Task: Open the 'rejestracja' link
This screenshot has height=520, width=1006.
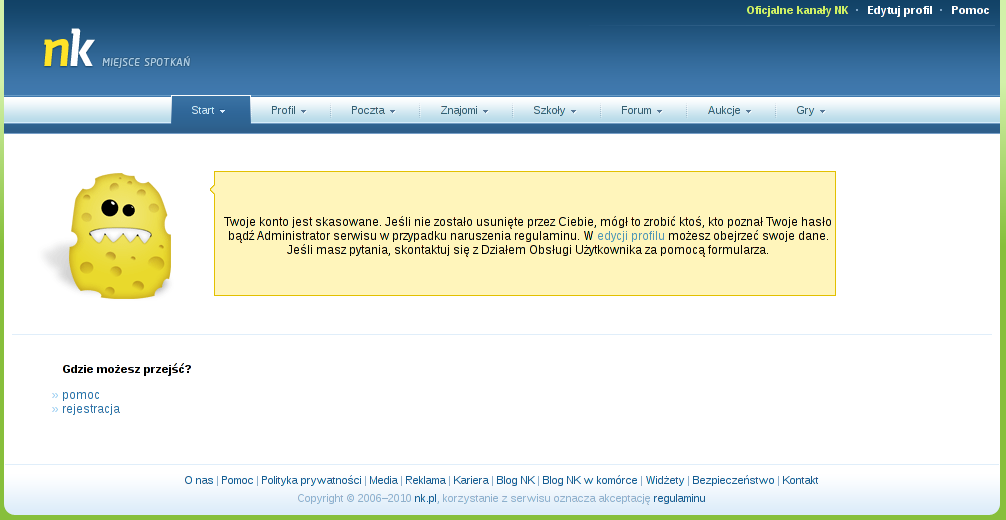Action: pos(91,409)
